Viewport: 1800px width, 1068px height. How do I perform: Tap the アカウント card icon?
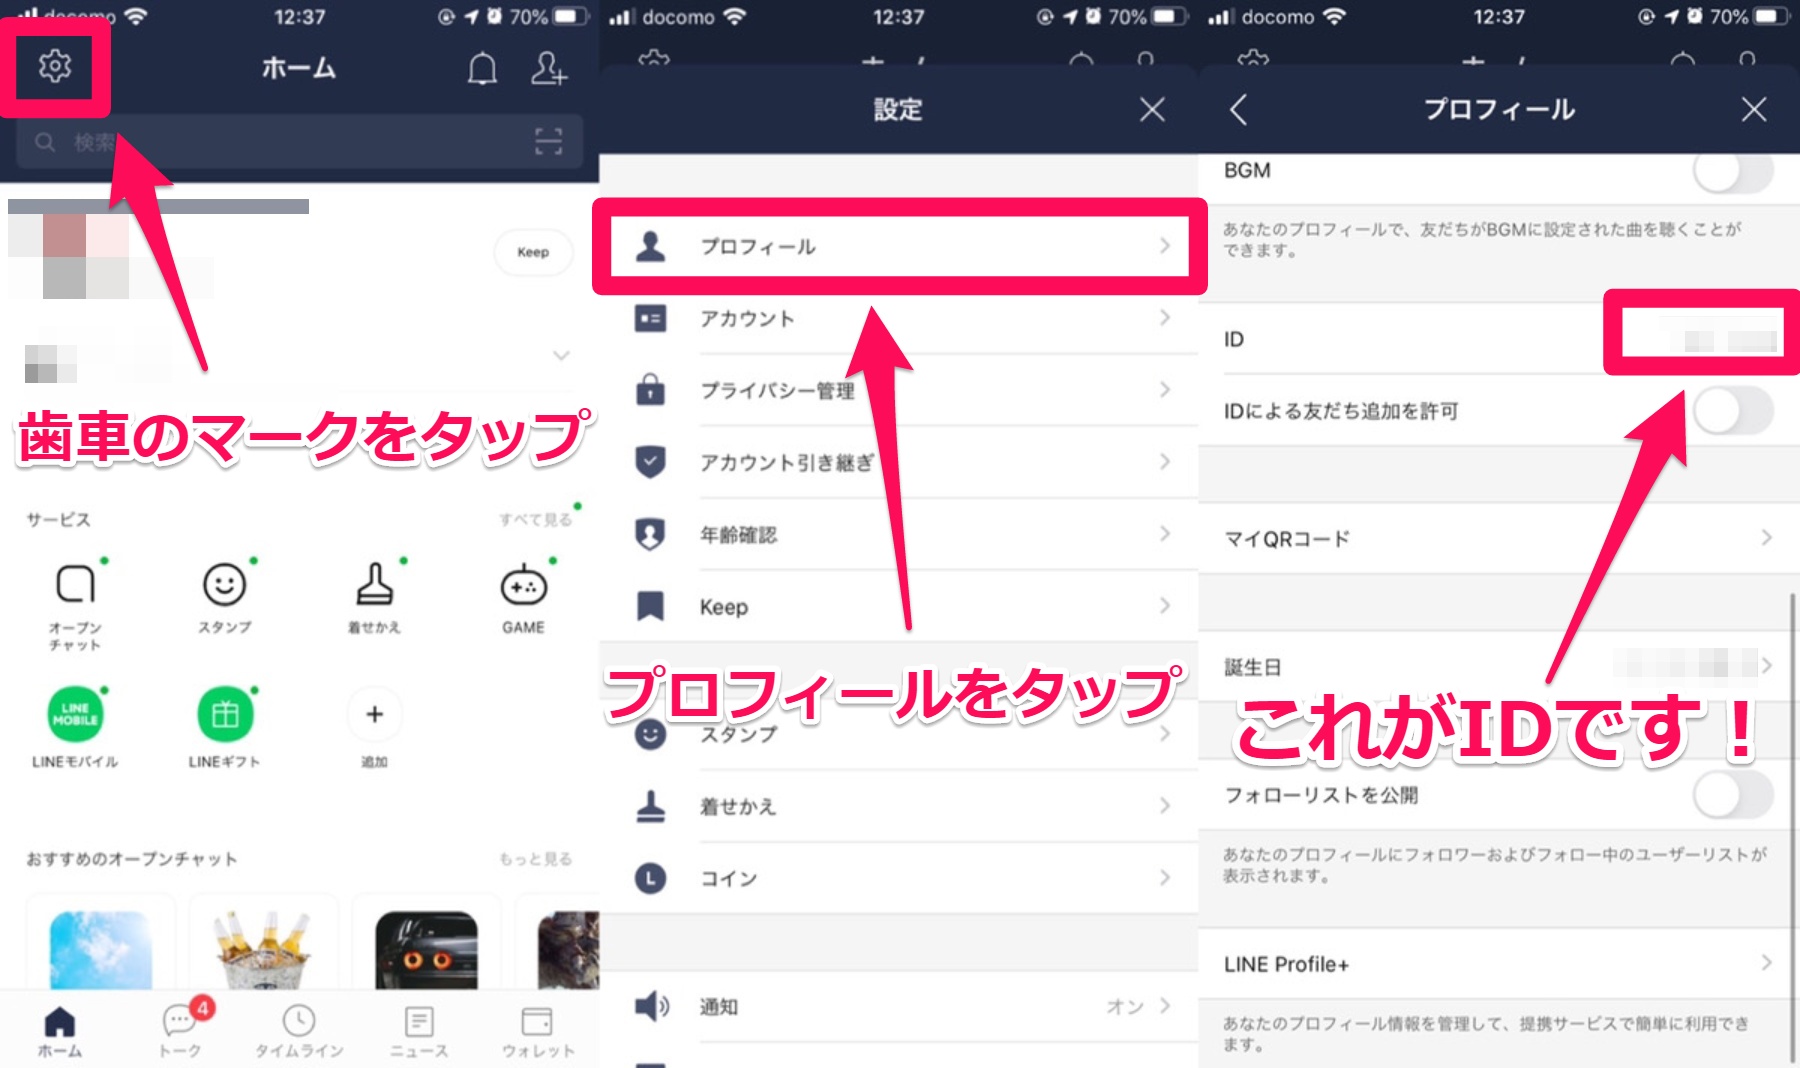click(651, 318)
